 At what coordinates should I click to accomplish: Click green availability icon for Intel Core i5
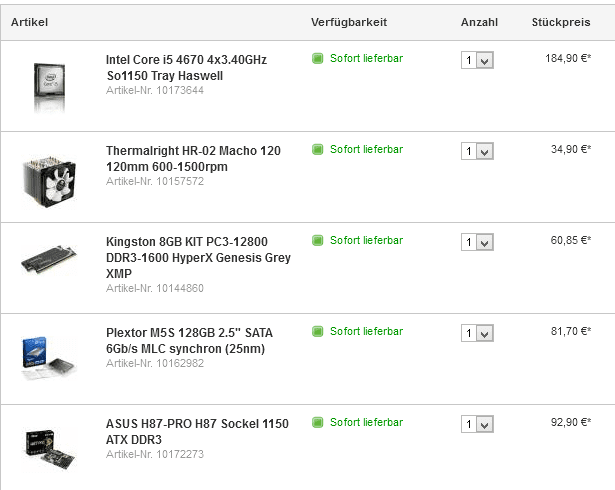click(318, 59)
